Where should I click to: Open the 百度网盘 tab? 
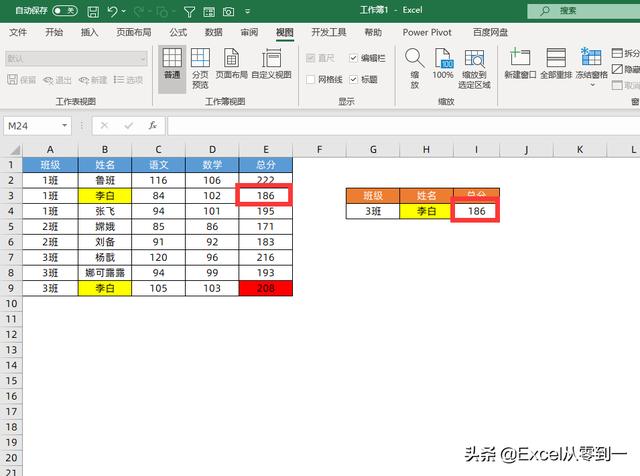tap(490, 32)
